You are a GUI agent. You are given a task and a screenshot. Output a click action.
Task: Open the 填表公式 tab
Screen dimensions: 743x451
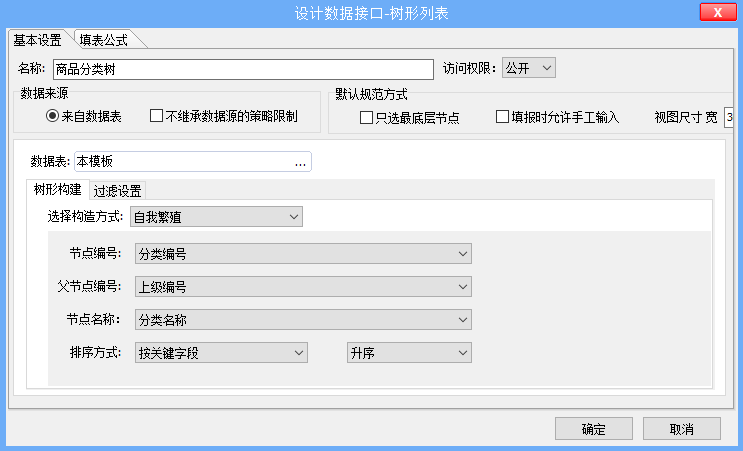[x=104, y=40]
